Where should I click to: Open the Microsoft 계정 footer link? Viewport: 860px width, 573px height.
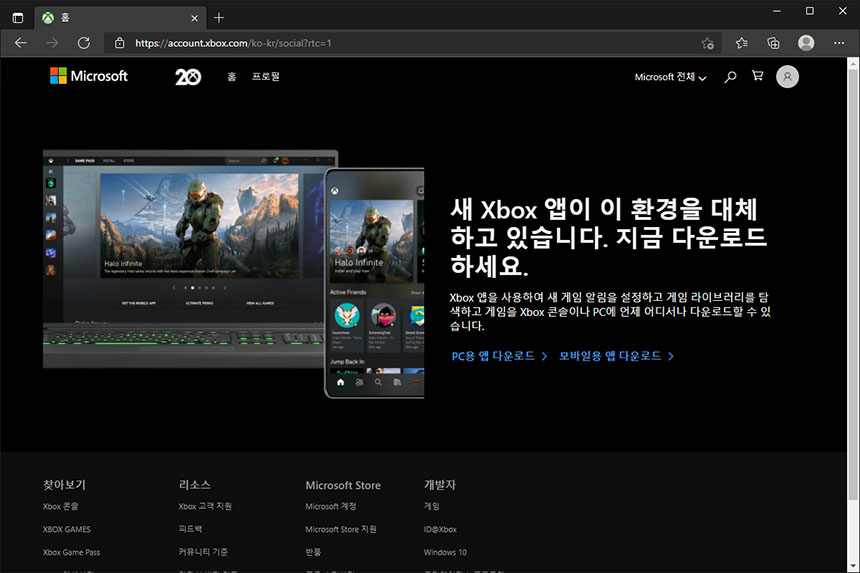pos(331,506)
